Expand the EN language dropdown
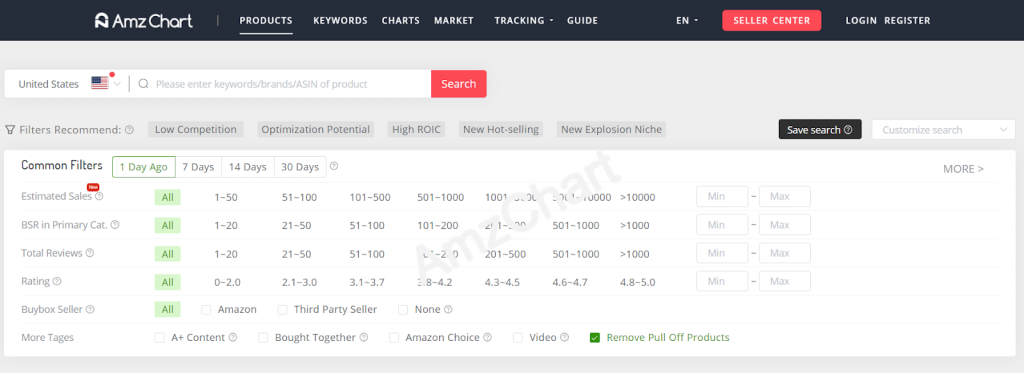1024x373 pixels. tap(687, 20)
